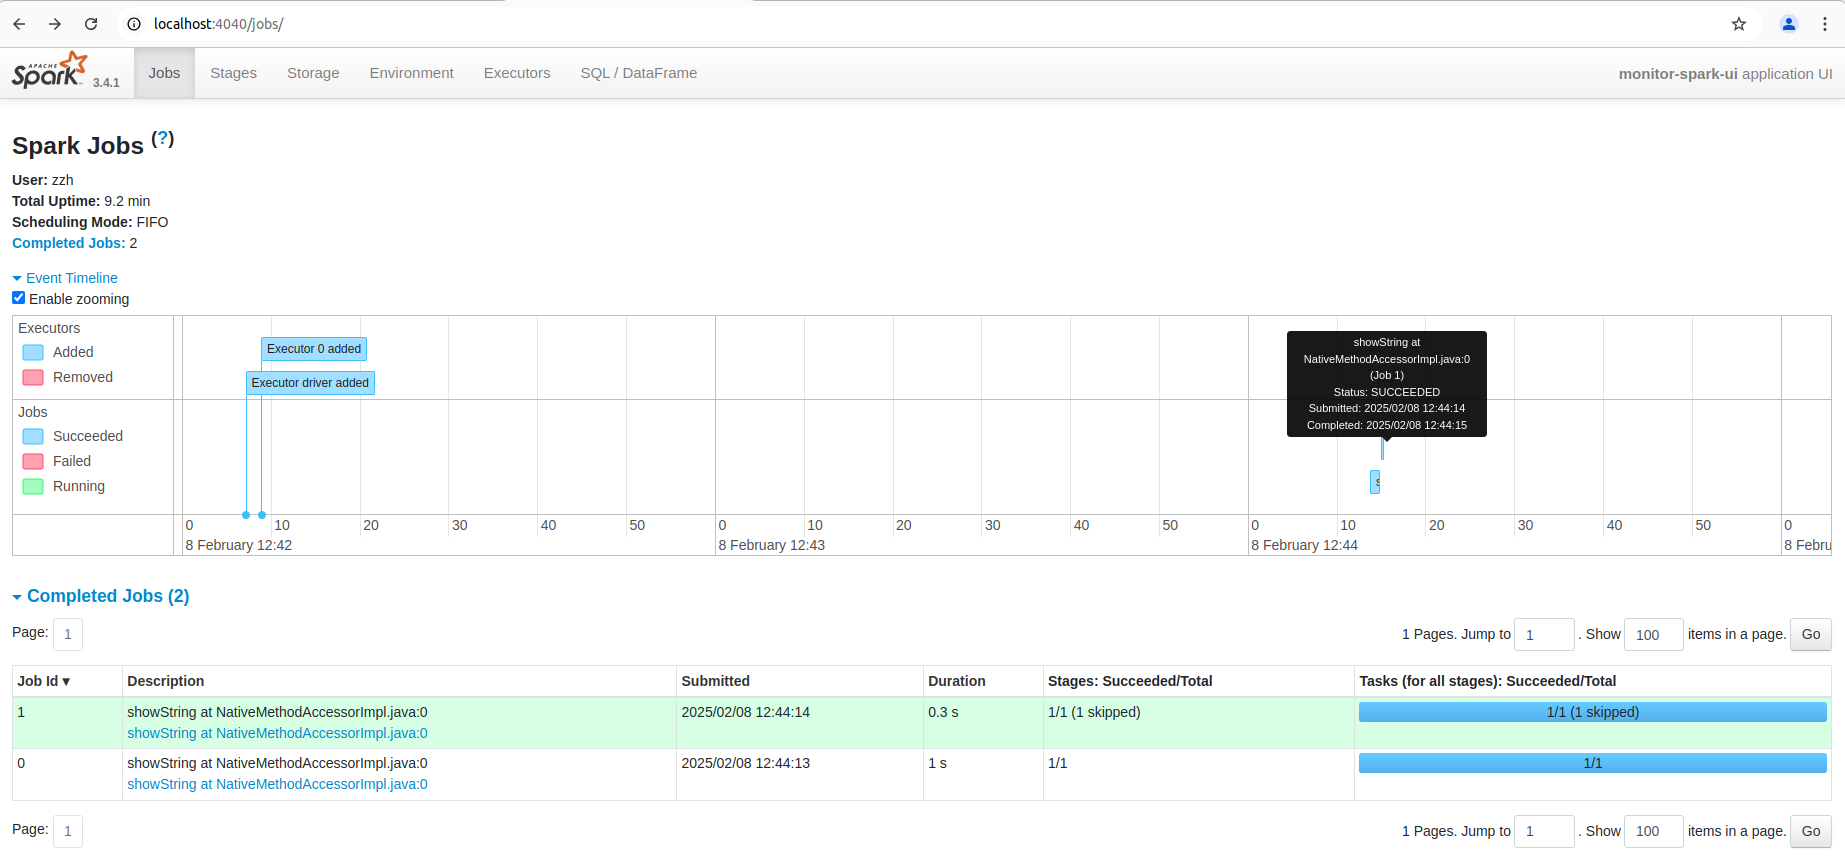Click the top Go pagination button
This screenshot has height=860, width=1845.
point(1811,634)
